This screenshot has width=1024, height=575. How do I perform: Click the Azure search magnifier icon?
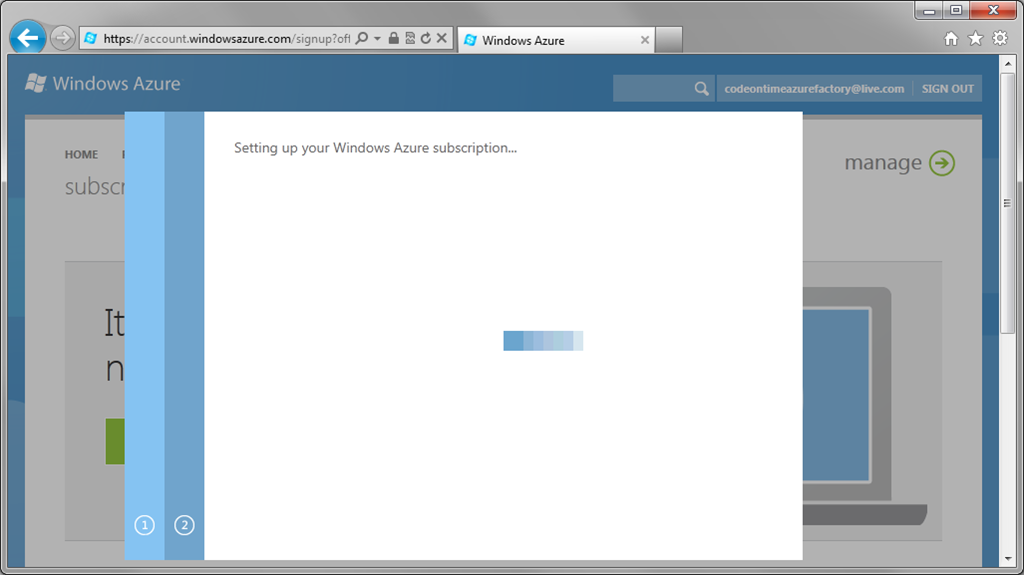701,88
